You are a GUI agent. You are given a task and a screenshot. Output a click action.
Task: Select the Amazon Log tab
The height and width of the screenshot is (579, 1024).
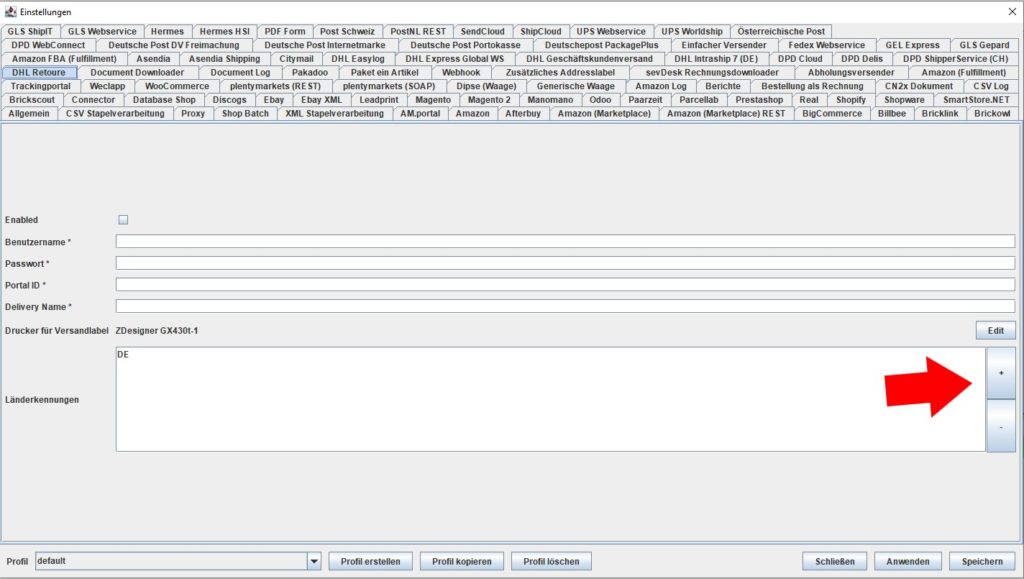coord(661,86)
